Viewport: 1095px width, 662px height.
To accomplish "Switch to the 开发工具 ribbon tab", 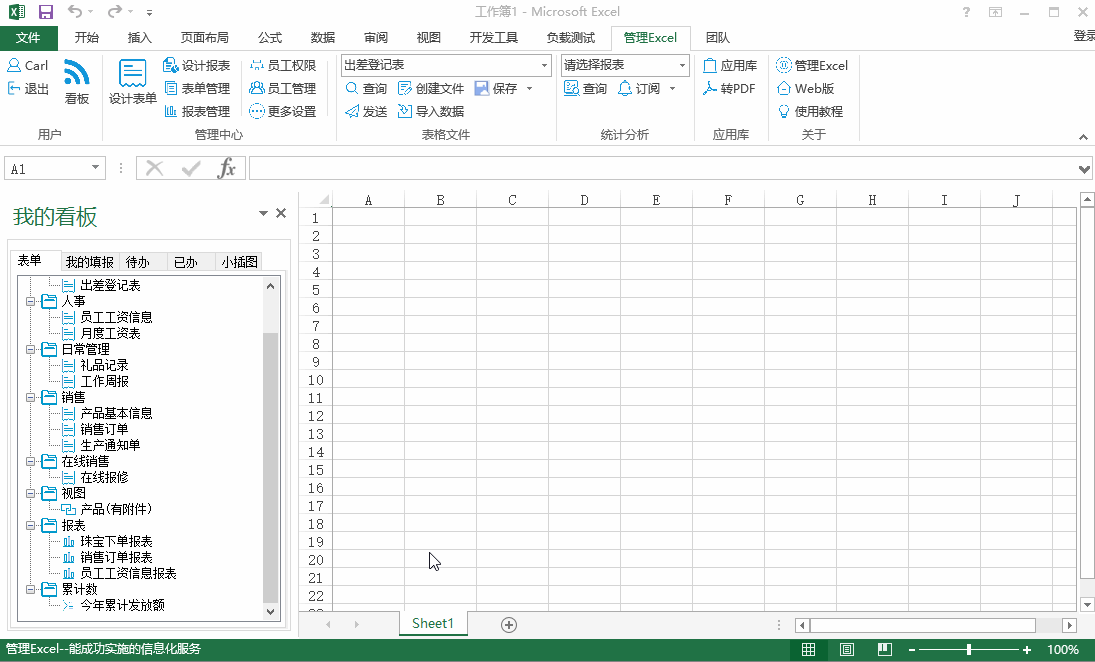I will (x=494, y=38).
